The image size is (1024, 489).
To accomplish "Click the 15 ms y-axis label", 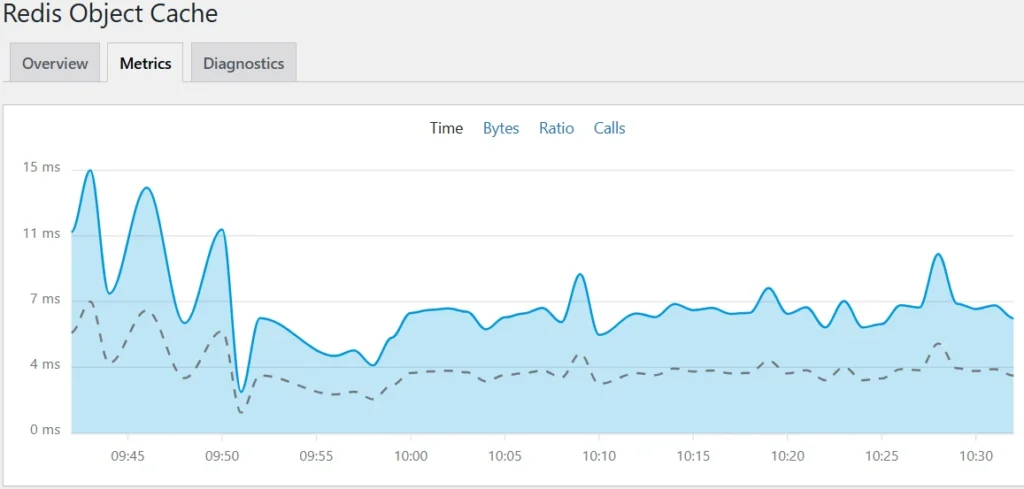I will (43, 168).
